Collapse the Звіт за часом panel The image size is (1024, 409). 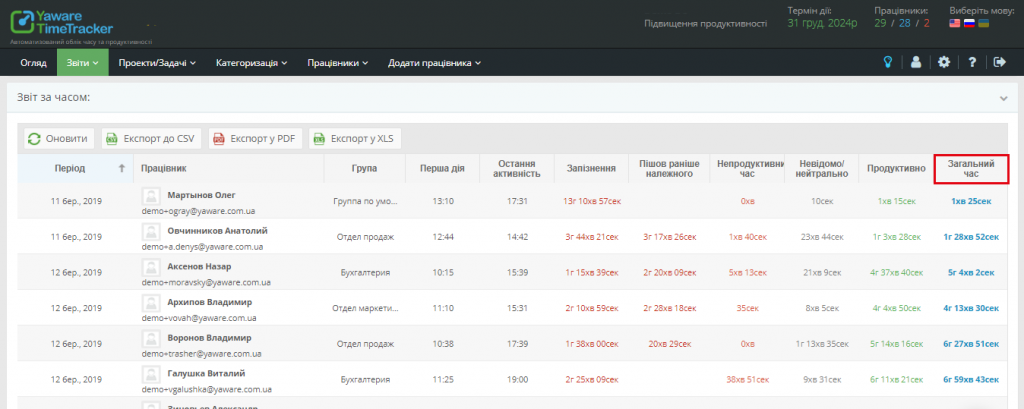click(x=1003, y=98)
